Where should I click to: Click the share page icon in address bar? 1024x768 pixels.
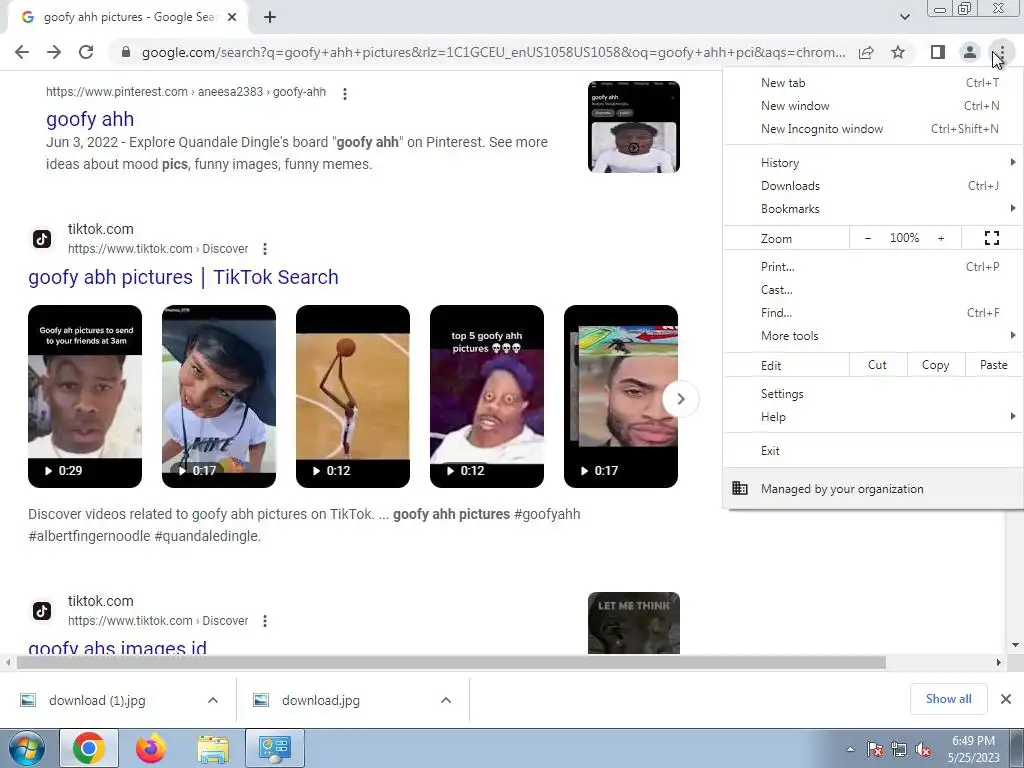(866, 52)
